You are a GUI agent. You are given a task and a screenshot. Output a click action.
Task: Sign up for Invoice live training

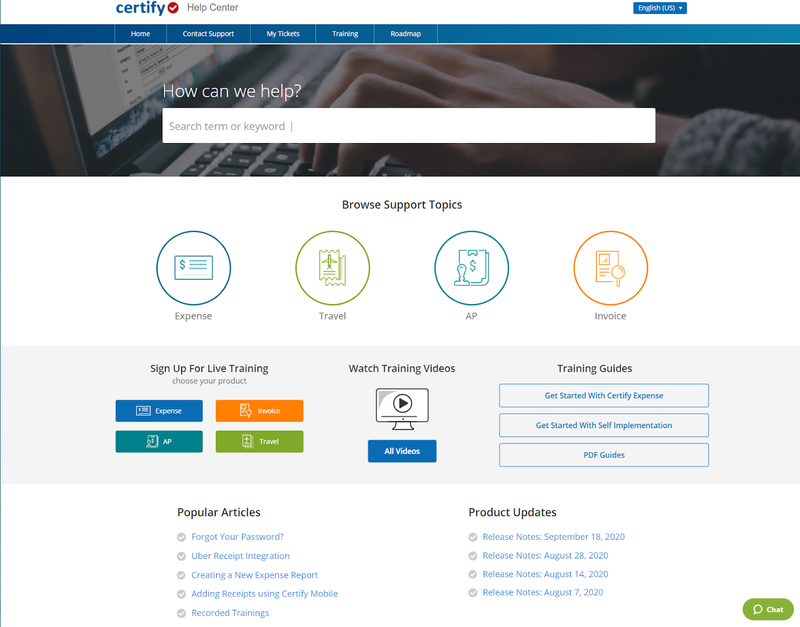(x=259, y=411)
